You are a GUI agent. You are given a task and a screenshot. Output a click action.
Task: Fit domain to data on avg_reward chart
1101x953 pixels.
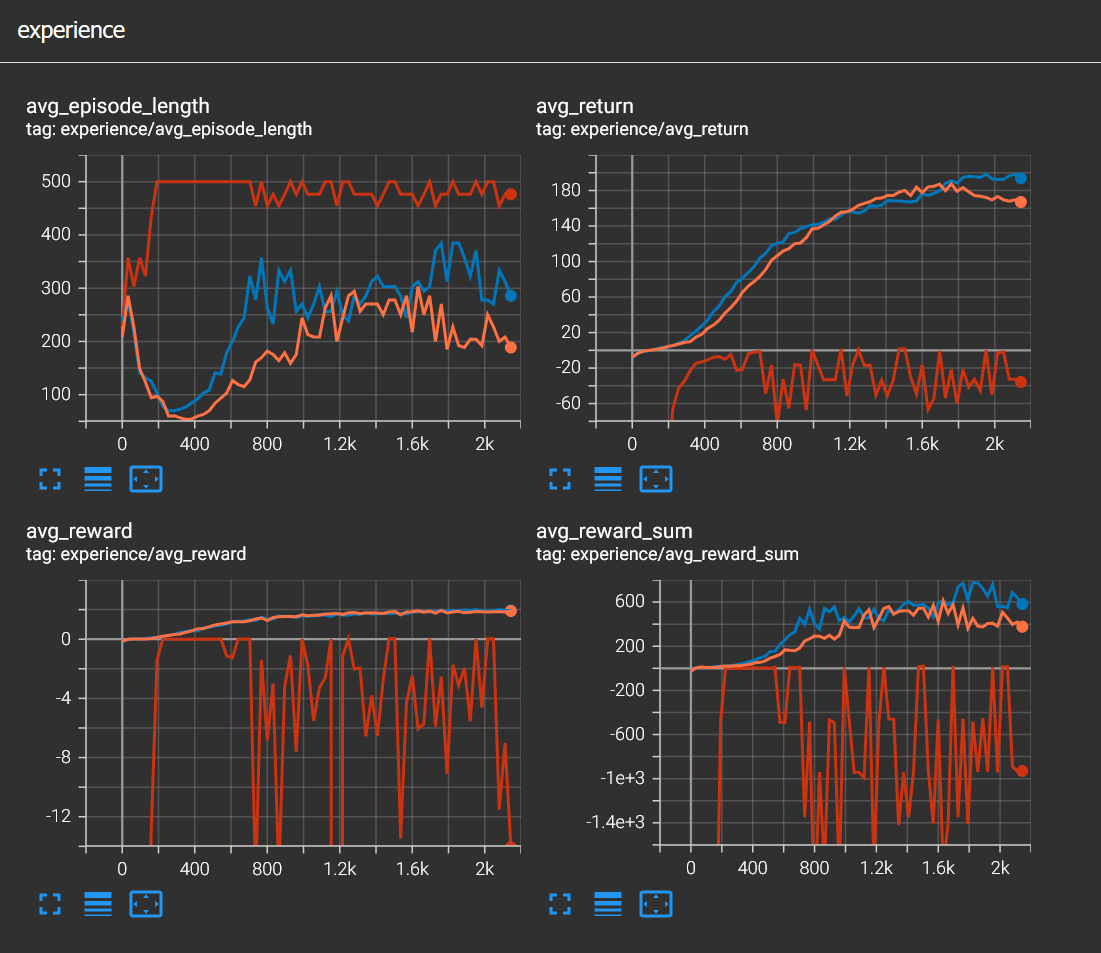coord(146,905)
